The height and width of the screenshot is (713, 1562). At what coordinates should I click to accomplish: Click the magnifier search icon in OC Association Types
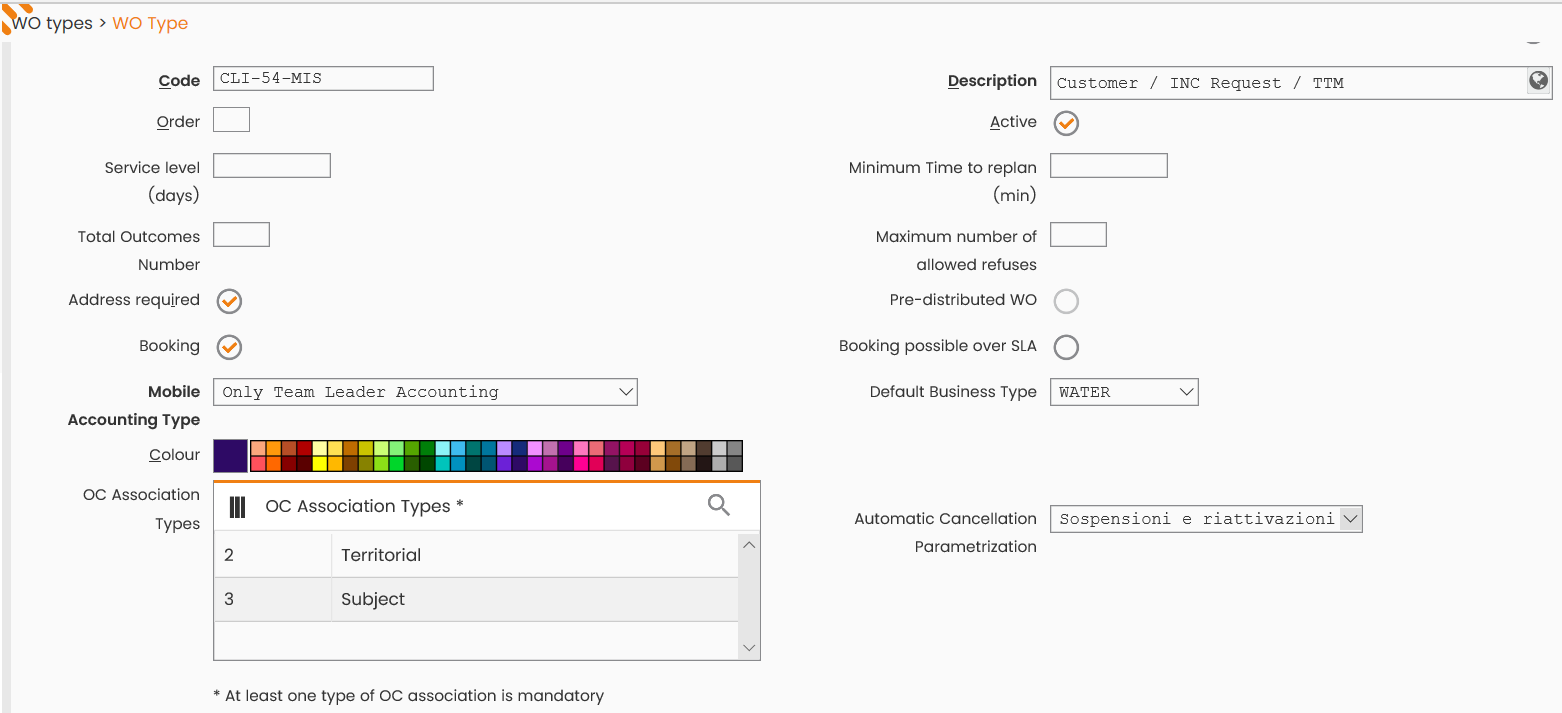[x=718, y=505]
